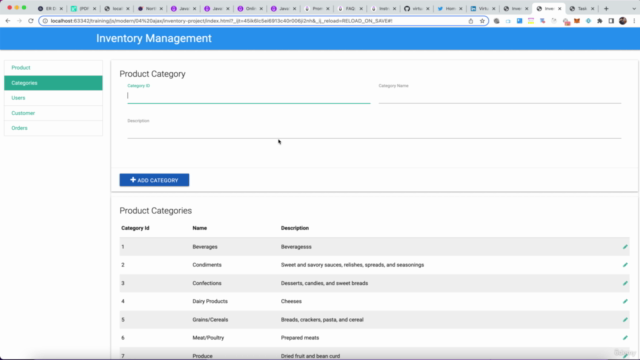Click the Inventory Management header title
The image size is (640, 360).
(154, 38)
